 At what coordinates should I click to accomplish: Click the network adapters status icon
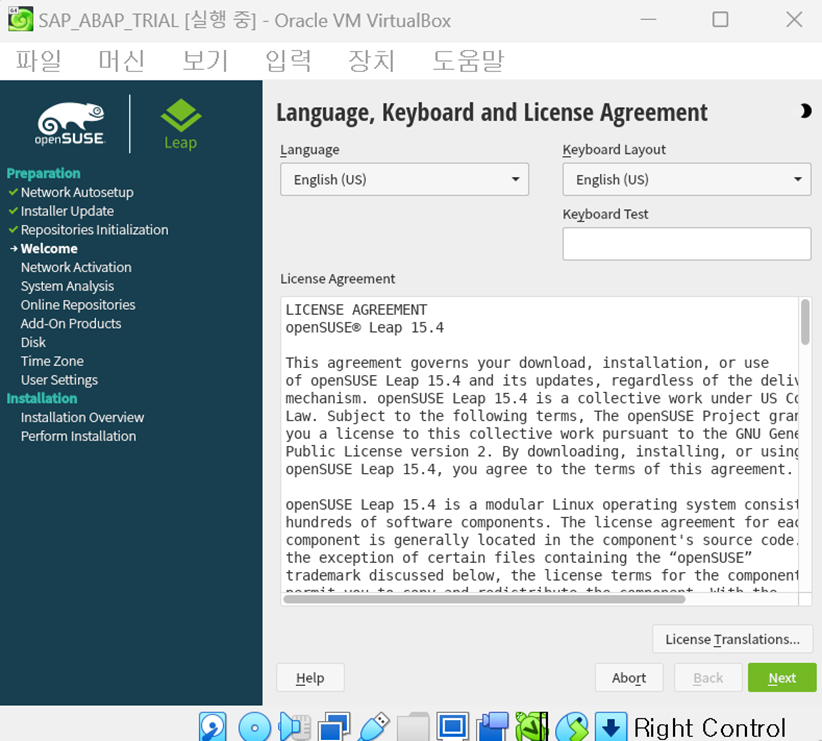[x=334, y=727]
